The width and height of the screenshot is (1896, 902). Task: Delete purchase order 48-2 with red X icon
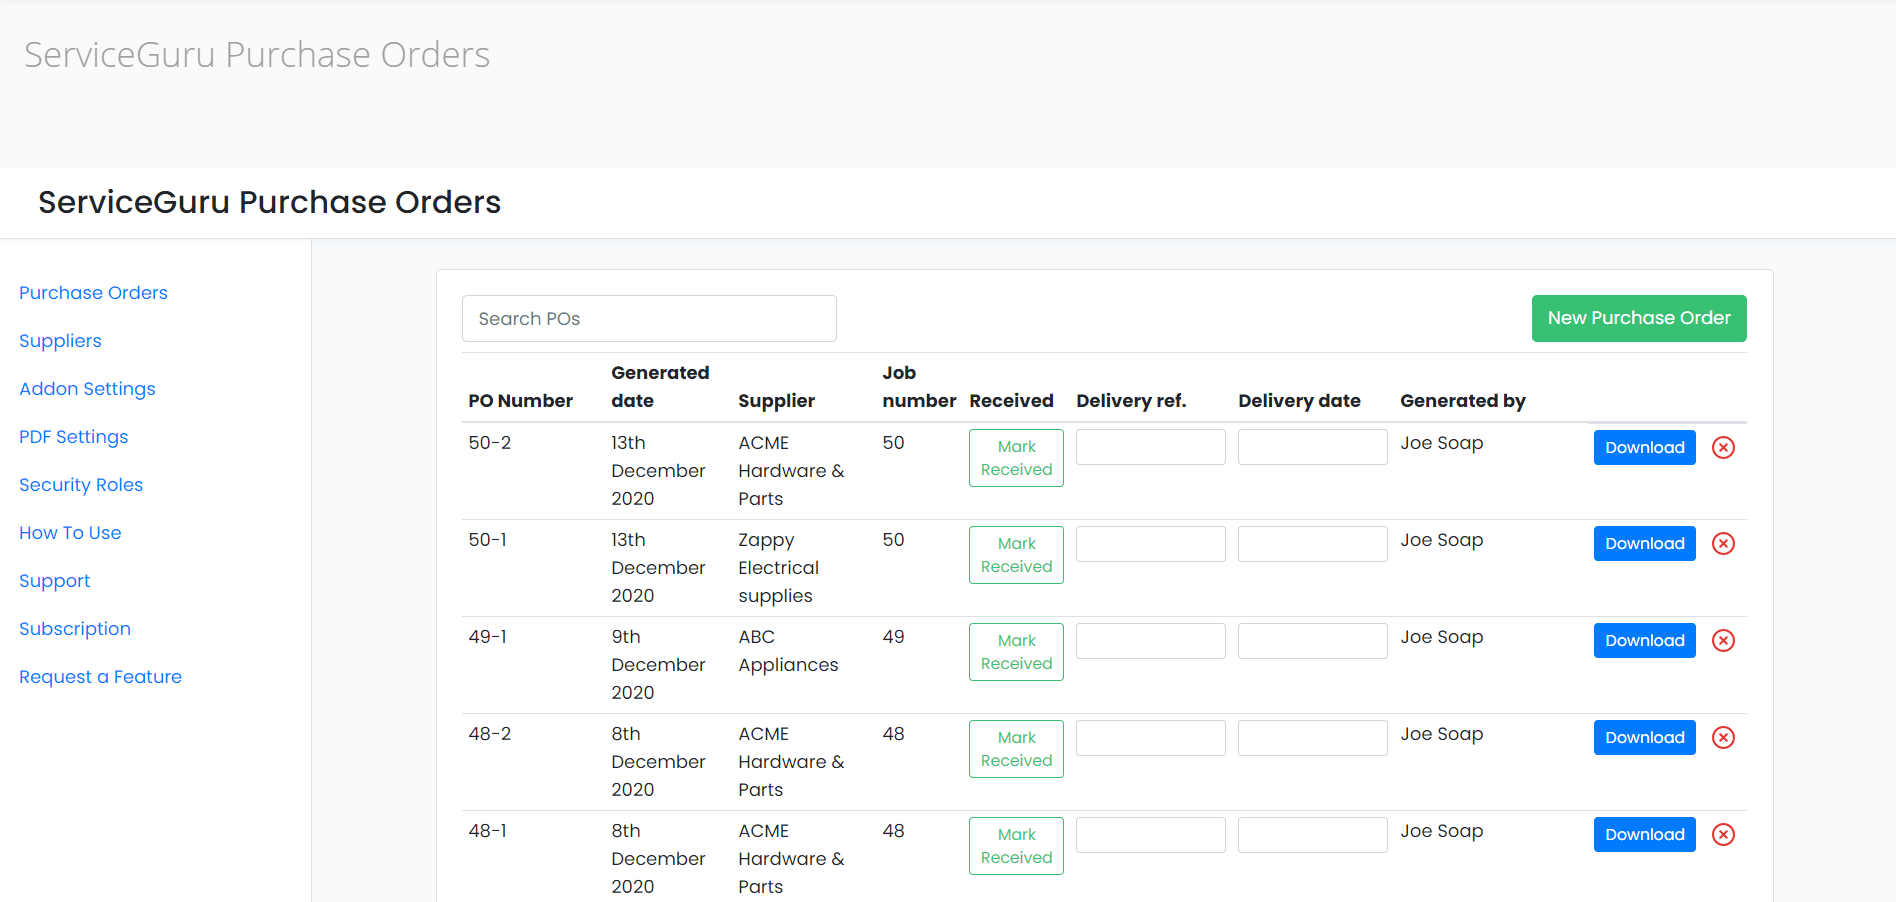1723,737
